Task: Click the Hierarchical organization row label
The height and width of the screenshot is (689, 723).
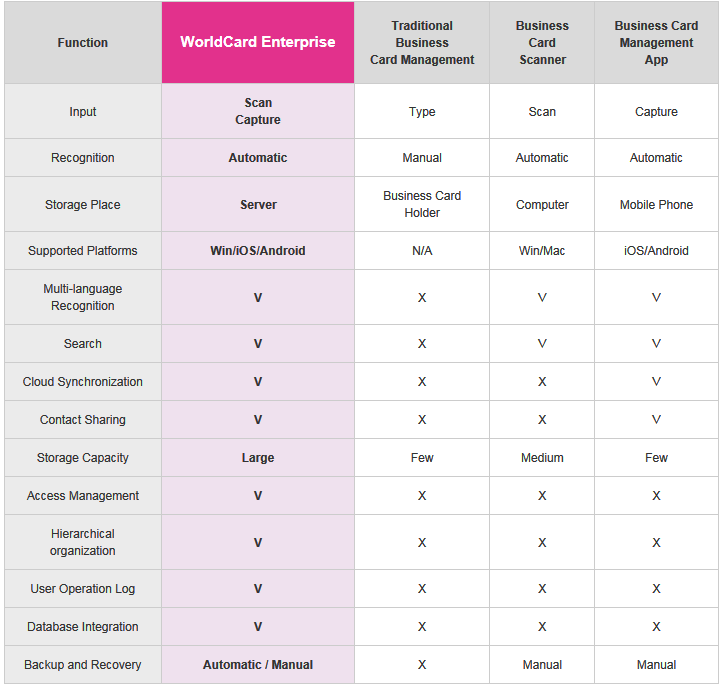Action: tap(83, 542)
